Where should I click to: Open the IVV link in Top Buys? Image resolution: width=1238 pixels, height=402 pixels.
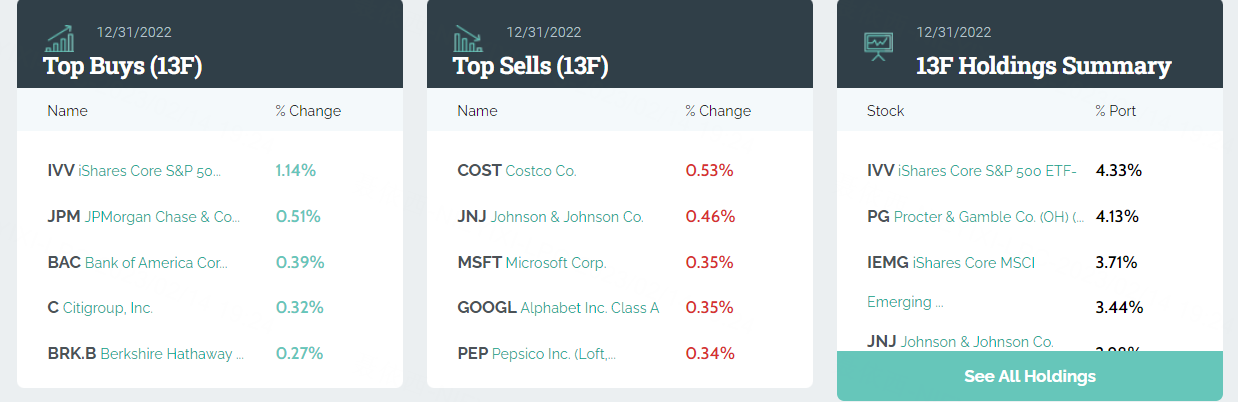(134, 170)
